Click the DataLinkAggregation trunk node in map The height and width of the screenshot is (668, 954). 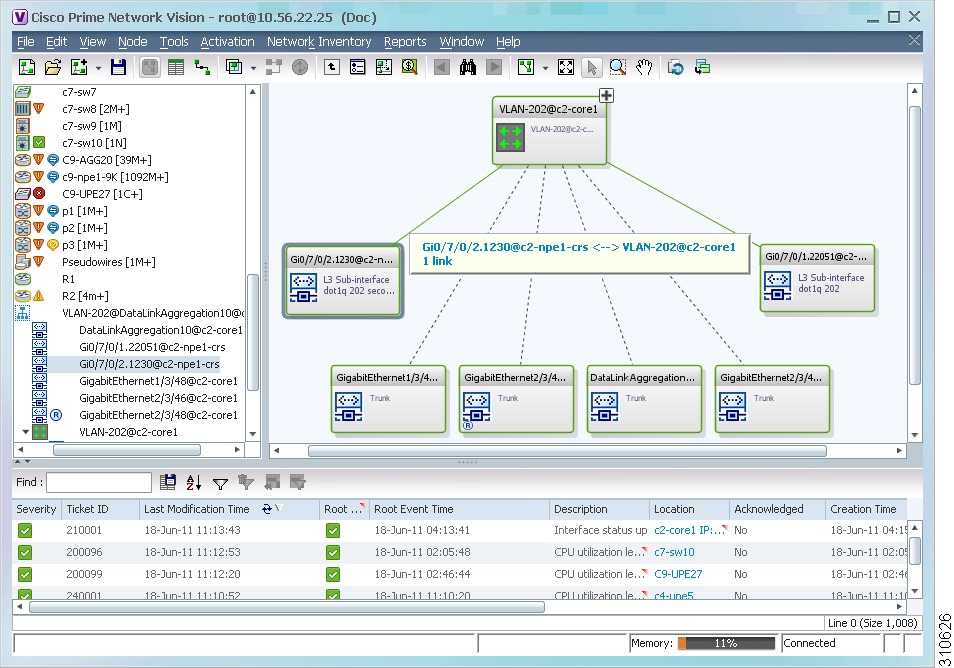tap(644, 399)
